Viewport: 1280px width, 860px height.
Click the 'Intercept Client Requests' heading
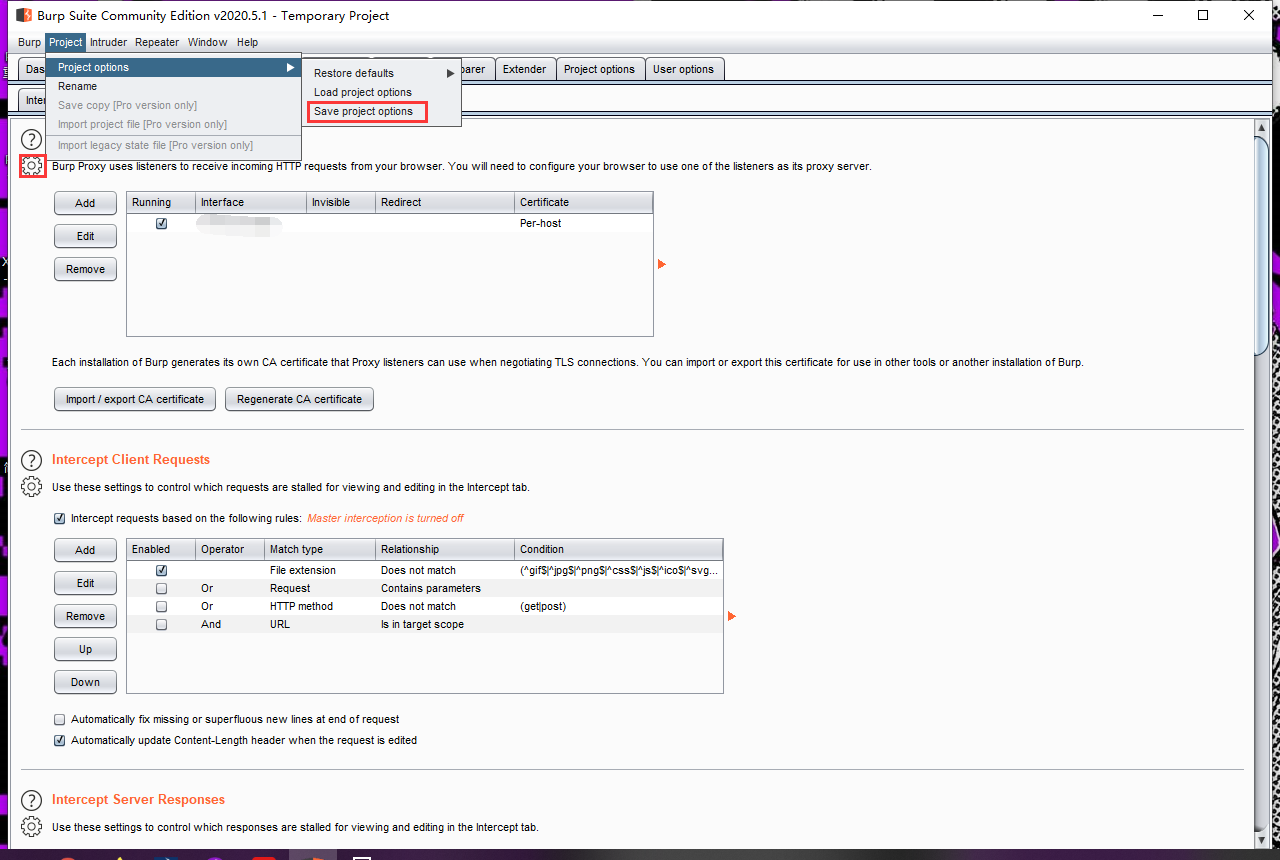pos(131,460)
